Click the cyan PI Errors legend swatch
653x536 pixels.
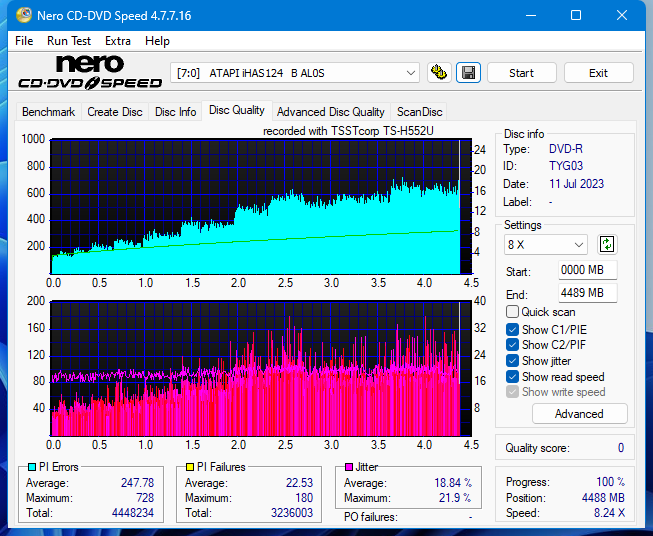[32, 467]
